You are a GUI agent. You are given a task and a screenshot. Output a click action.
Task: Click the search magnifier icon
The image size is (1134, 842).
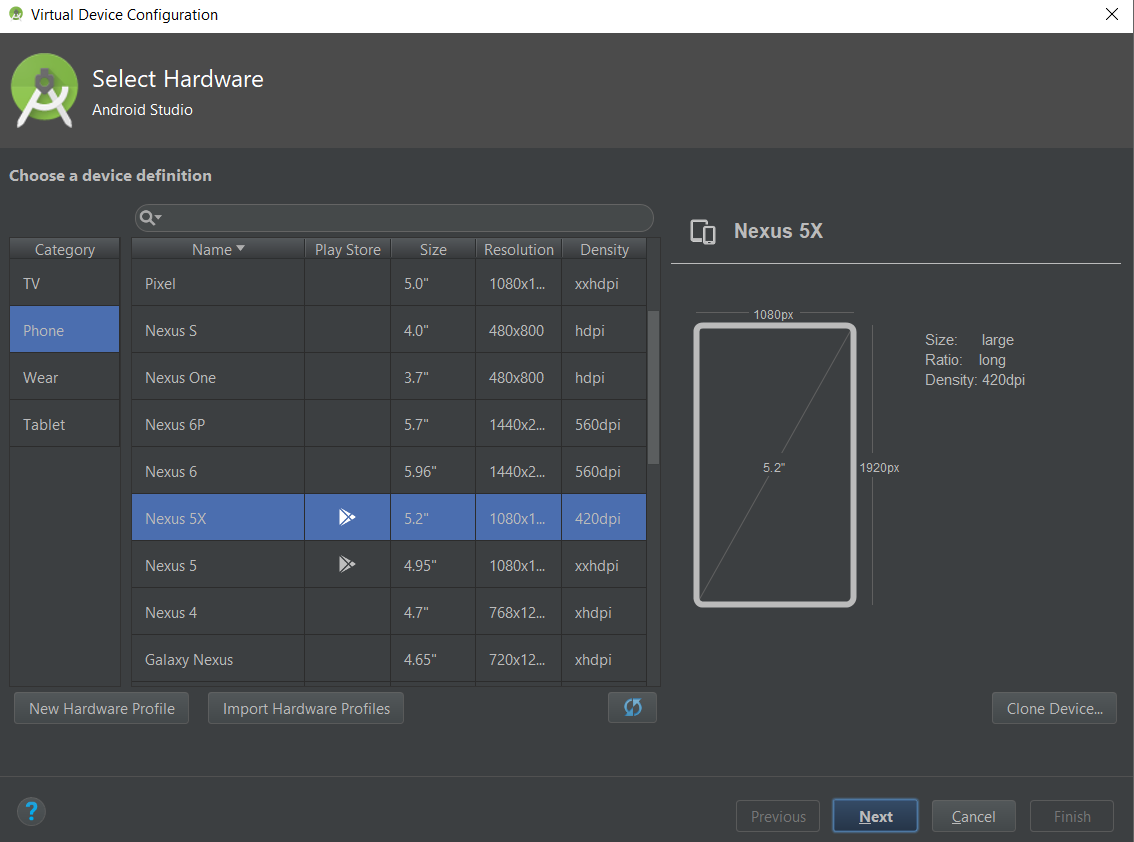click(x=148, y=217)
